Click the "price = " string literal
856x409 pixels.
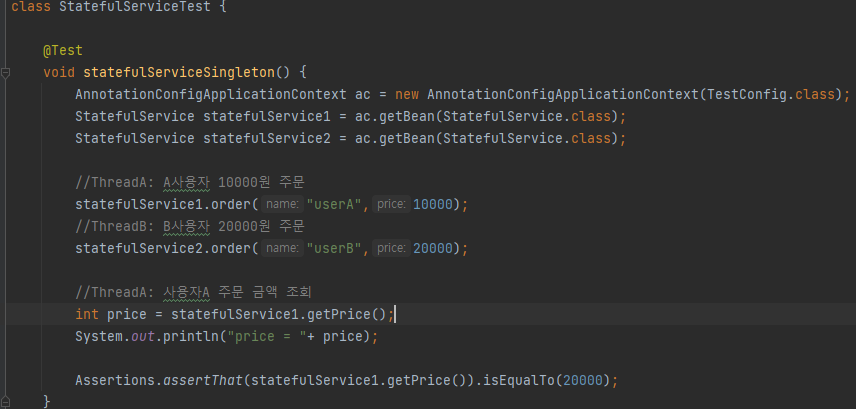point(266,336)
